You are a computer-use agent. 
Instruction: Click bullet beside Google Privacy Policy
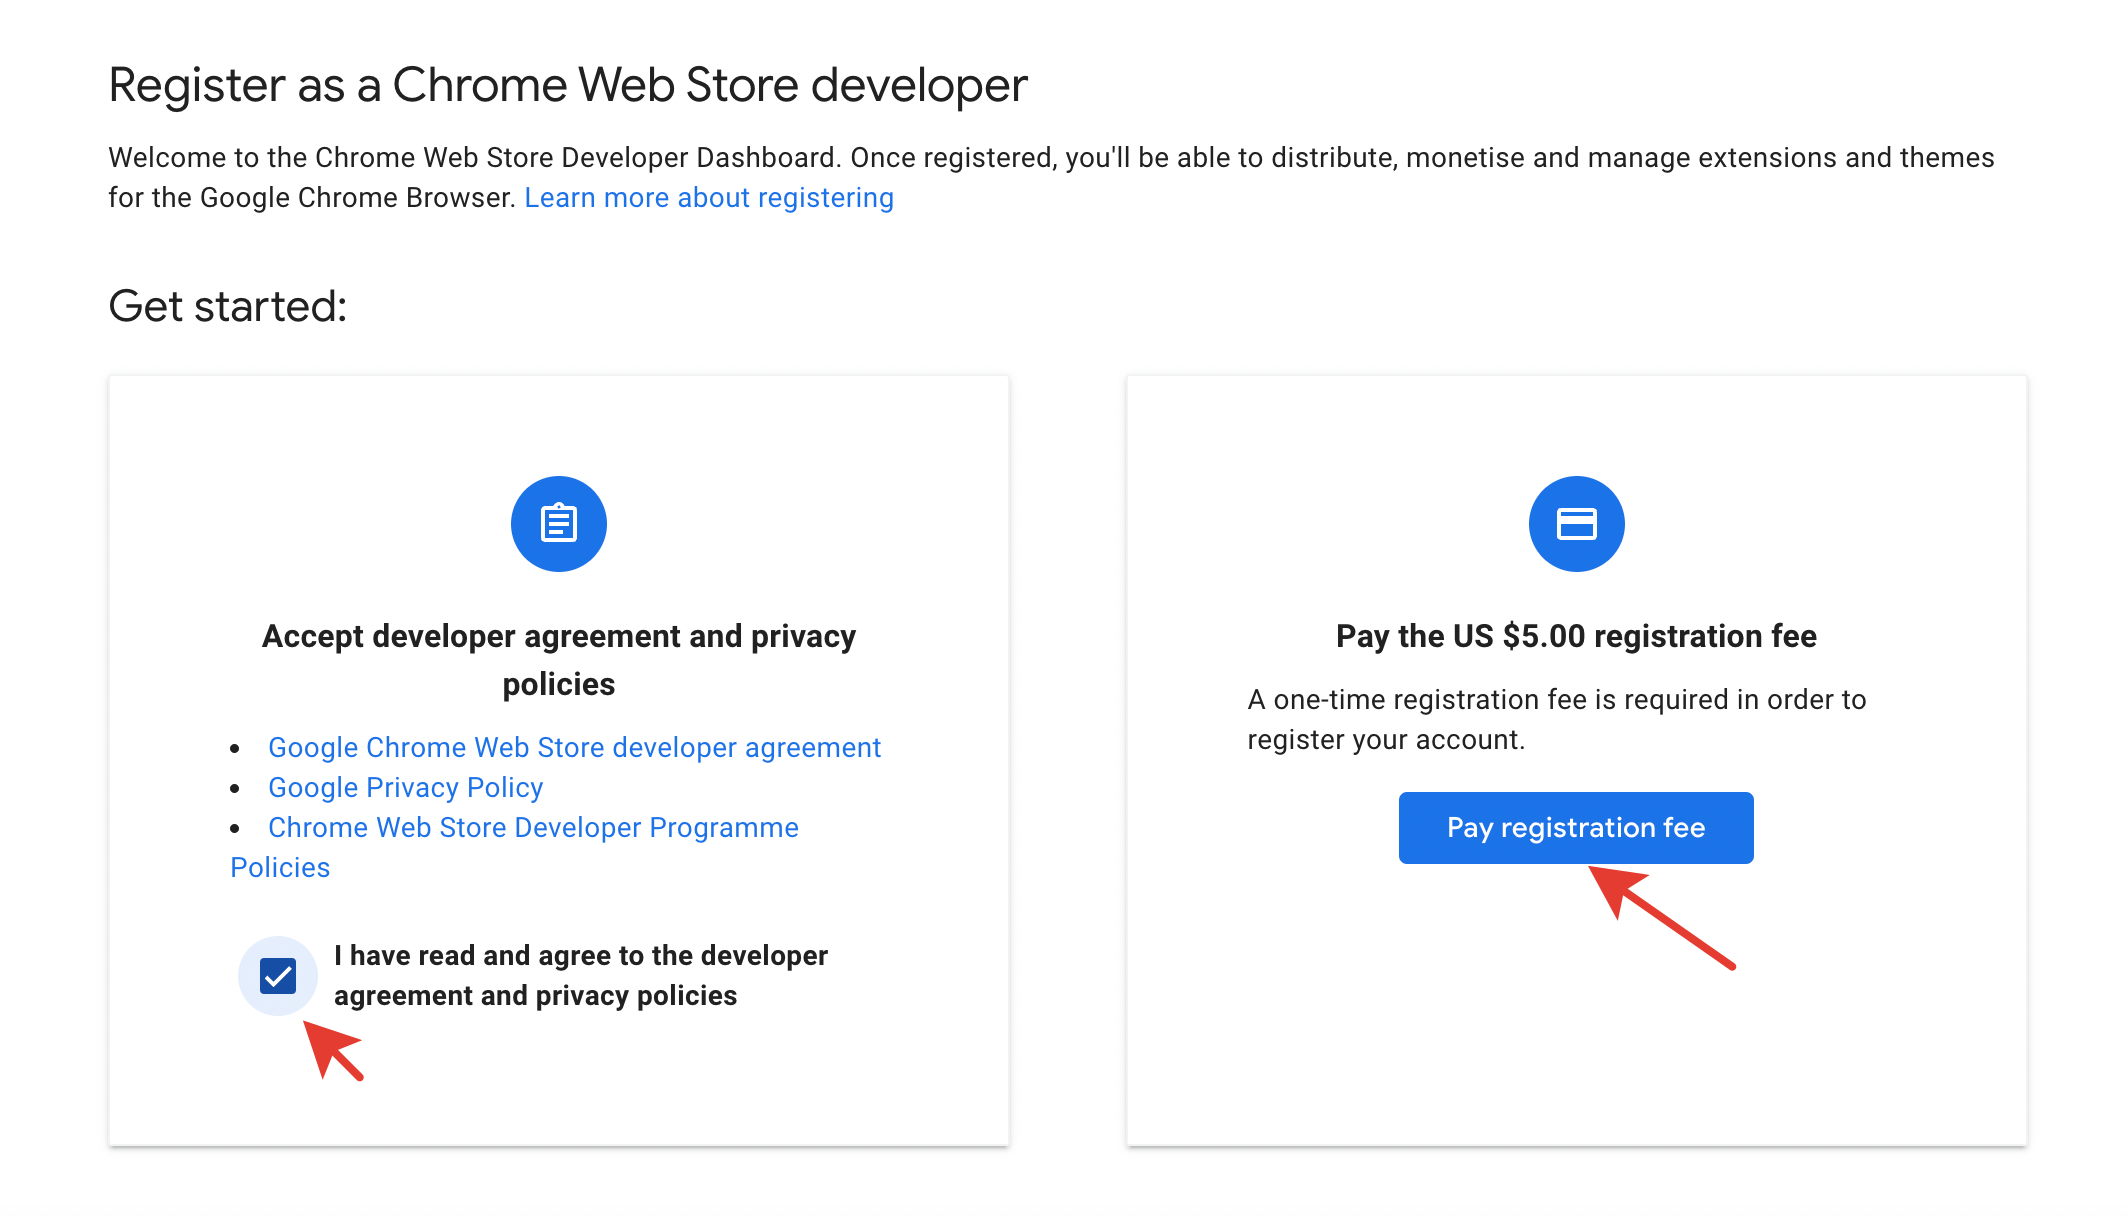(x=235, y=789)
